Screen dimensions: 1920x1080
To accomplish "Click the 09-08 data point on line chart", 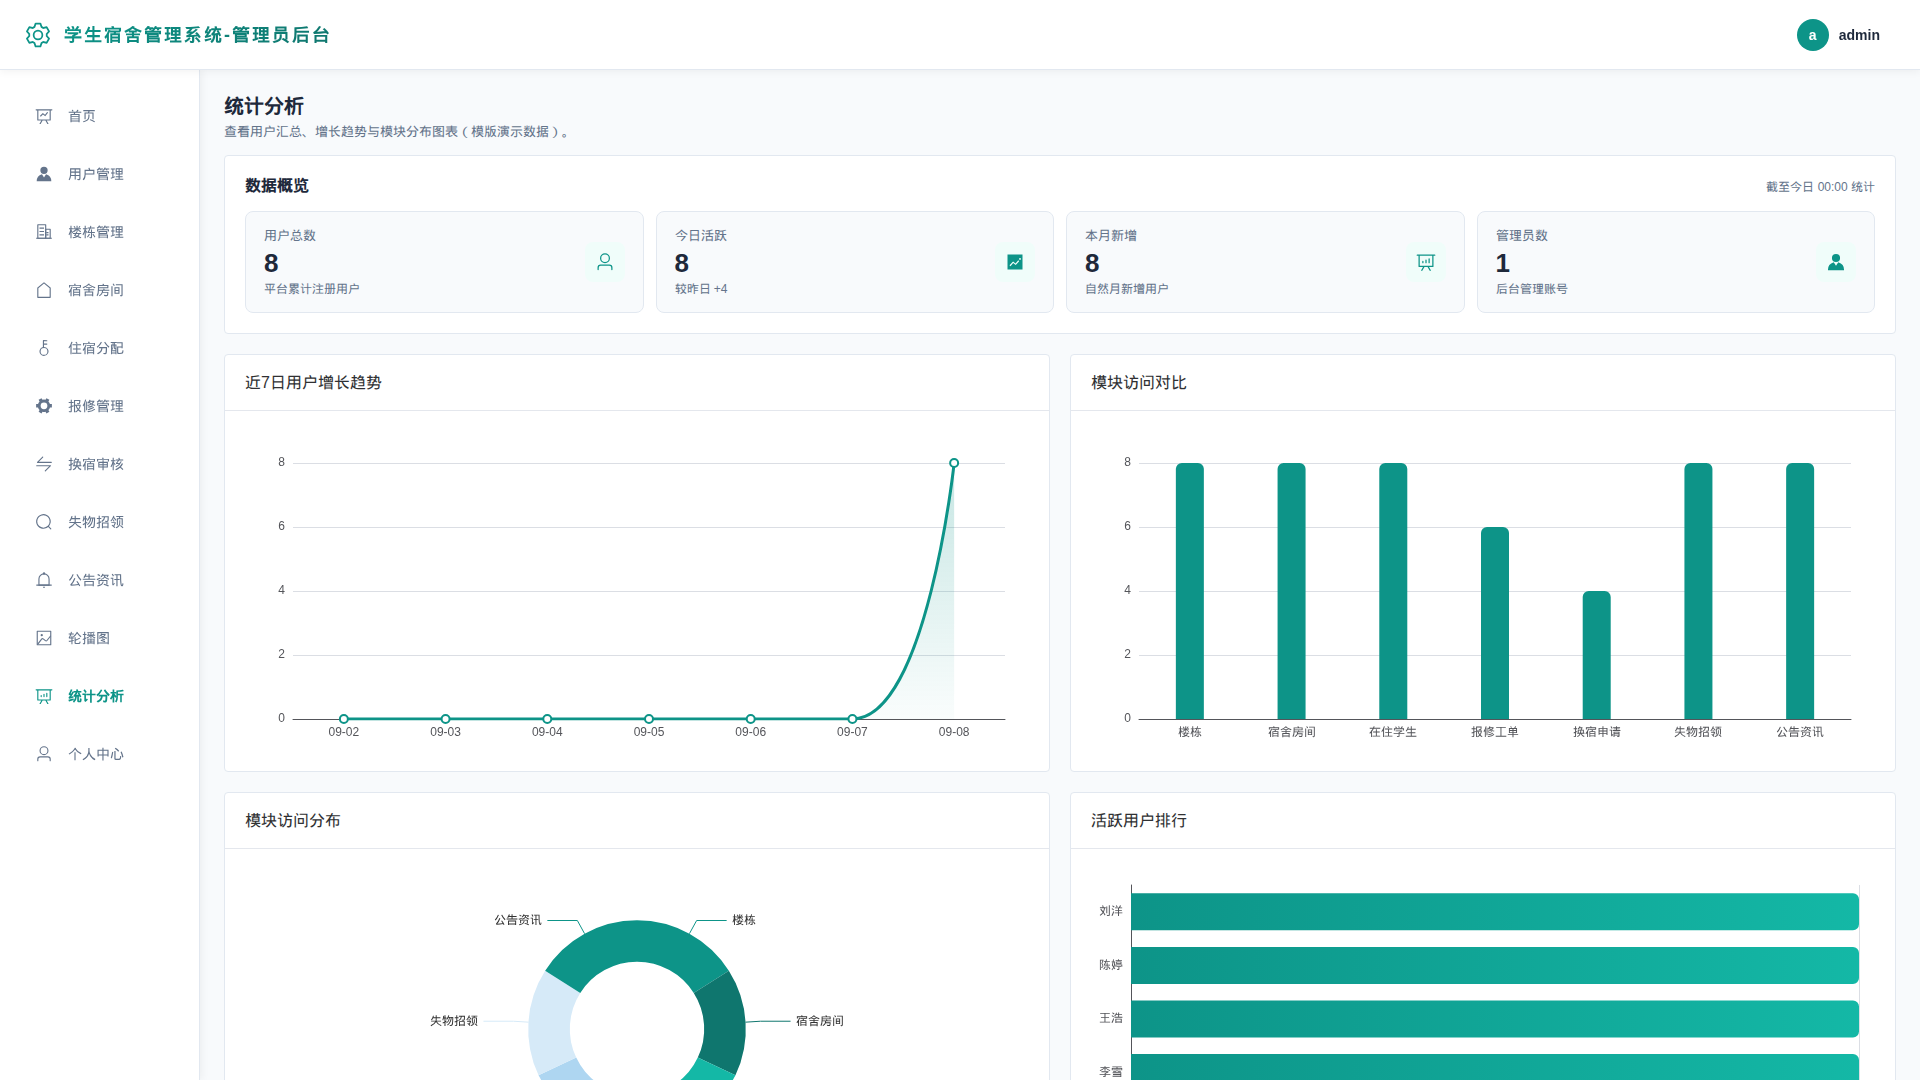I will pyautogui.click(x=954, y=463).
